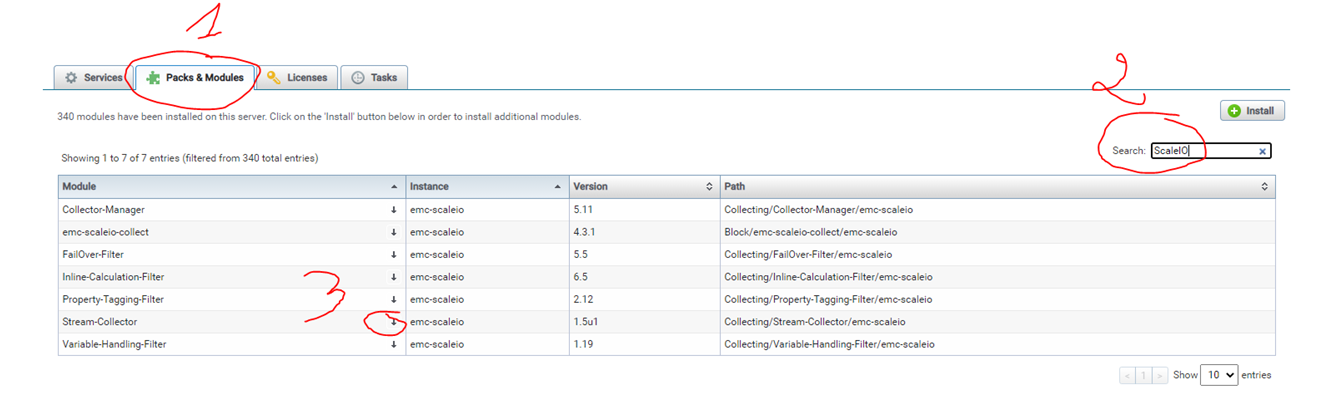
Task: Sort table by Version column header
Action: point(644,187)
